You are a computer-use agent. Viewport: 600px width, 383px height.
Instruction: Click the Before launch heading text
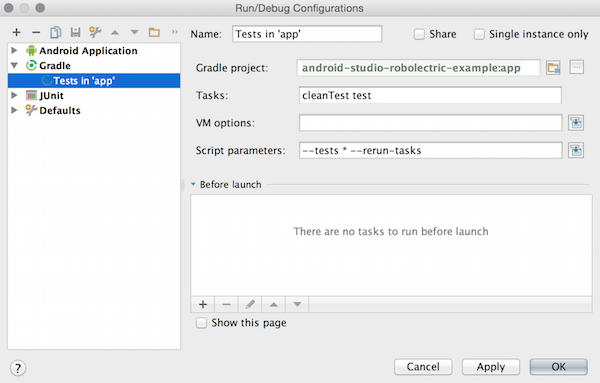coord(230,184)
